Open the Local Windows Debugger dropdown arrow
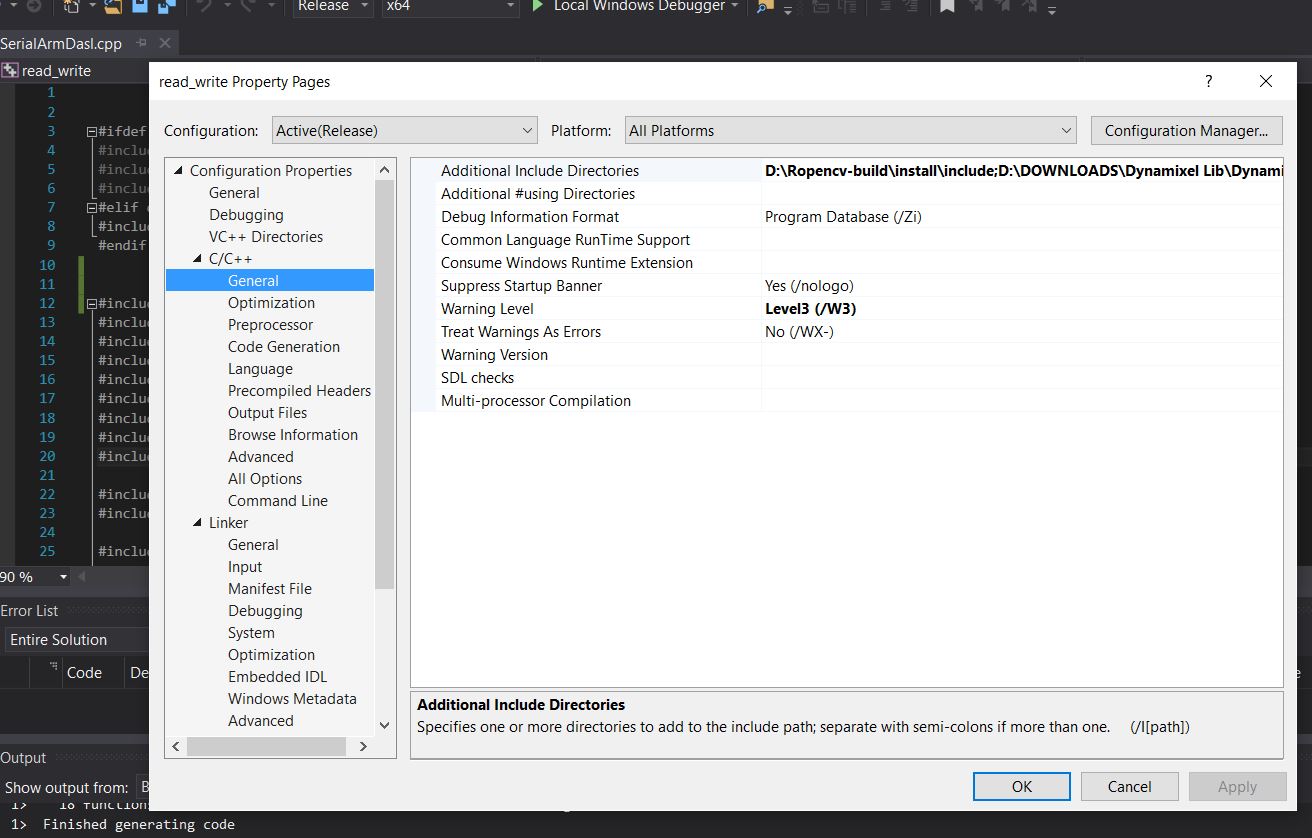Viewport: 1312px width, 838px height. [736, 6]
